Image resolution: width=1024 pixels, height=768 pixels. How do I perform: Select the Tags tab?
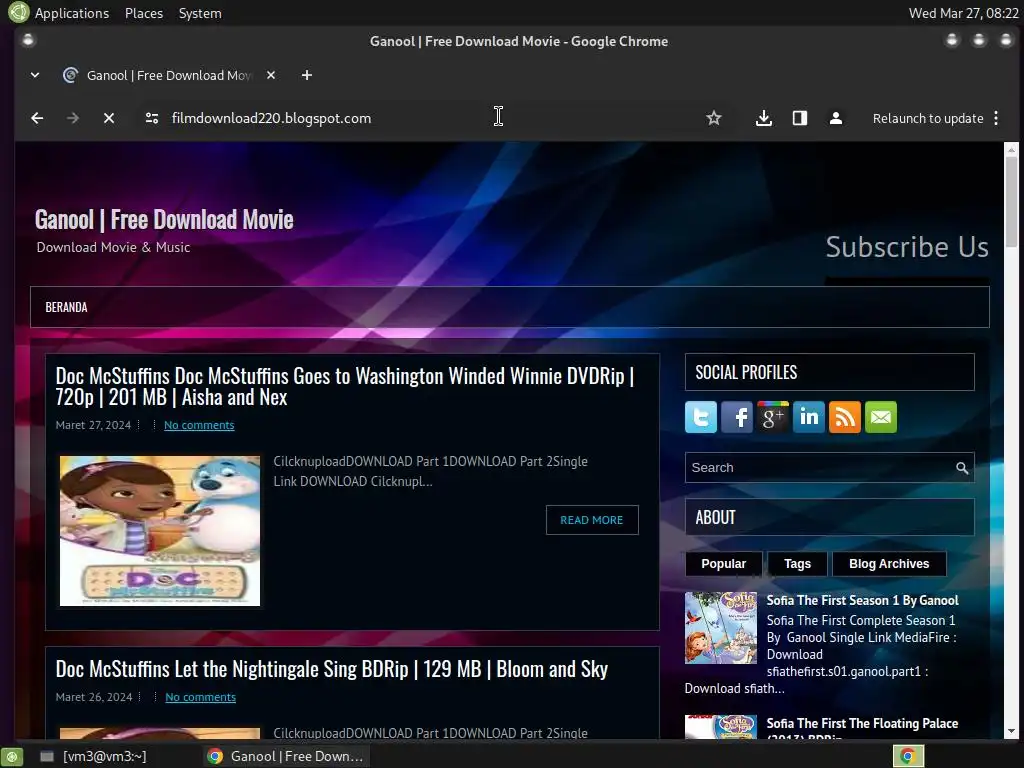(797, 564)
